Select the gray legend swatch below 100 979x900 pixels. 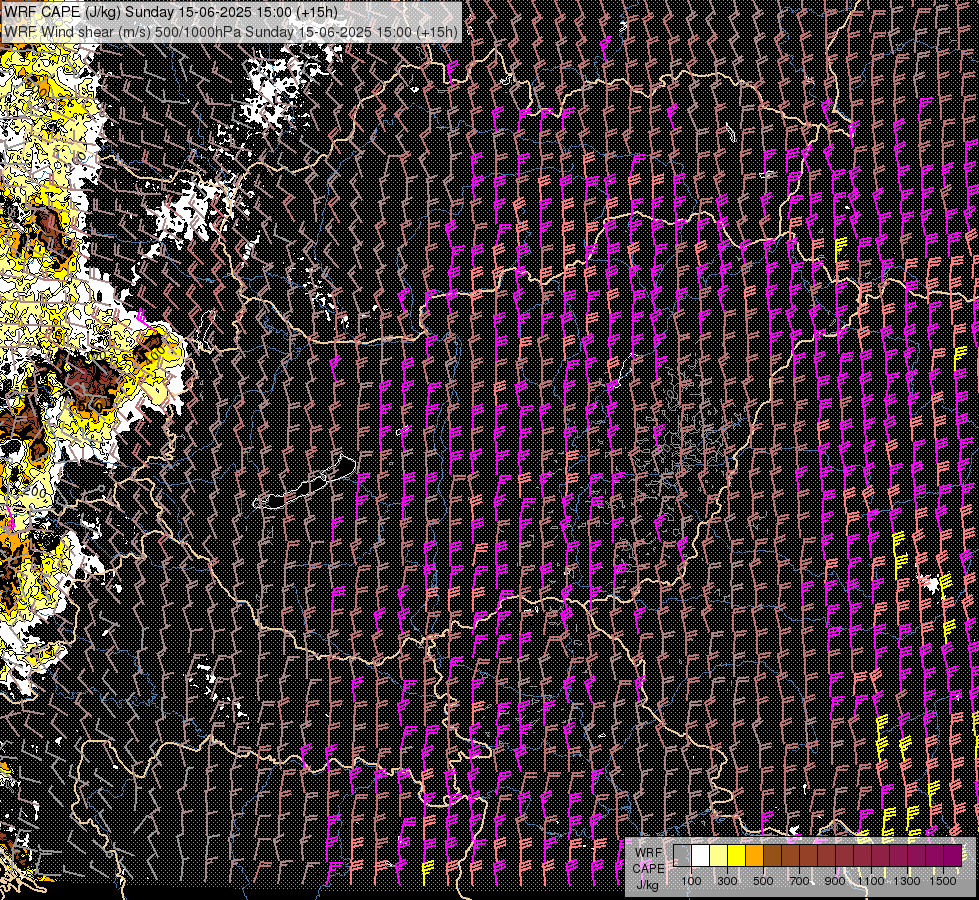click(682, 855)
